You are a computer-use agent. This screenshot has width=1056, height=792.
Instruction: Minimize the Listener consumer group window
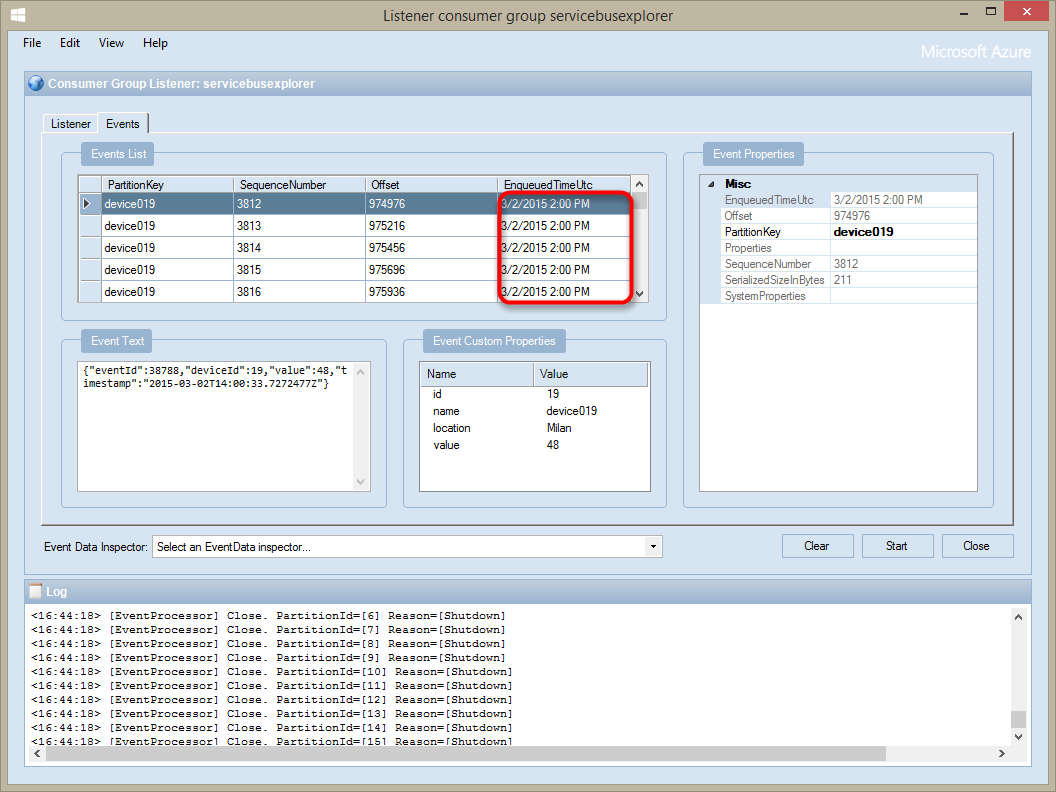click(x=964, y=12)
